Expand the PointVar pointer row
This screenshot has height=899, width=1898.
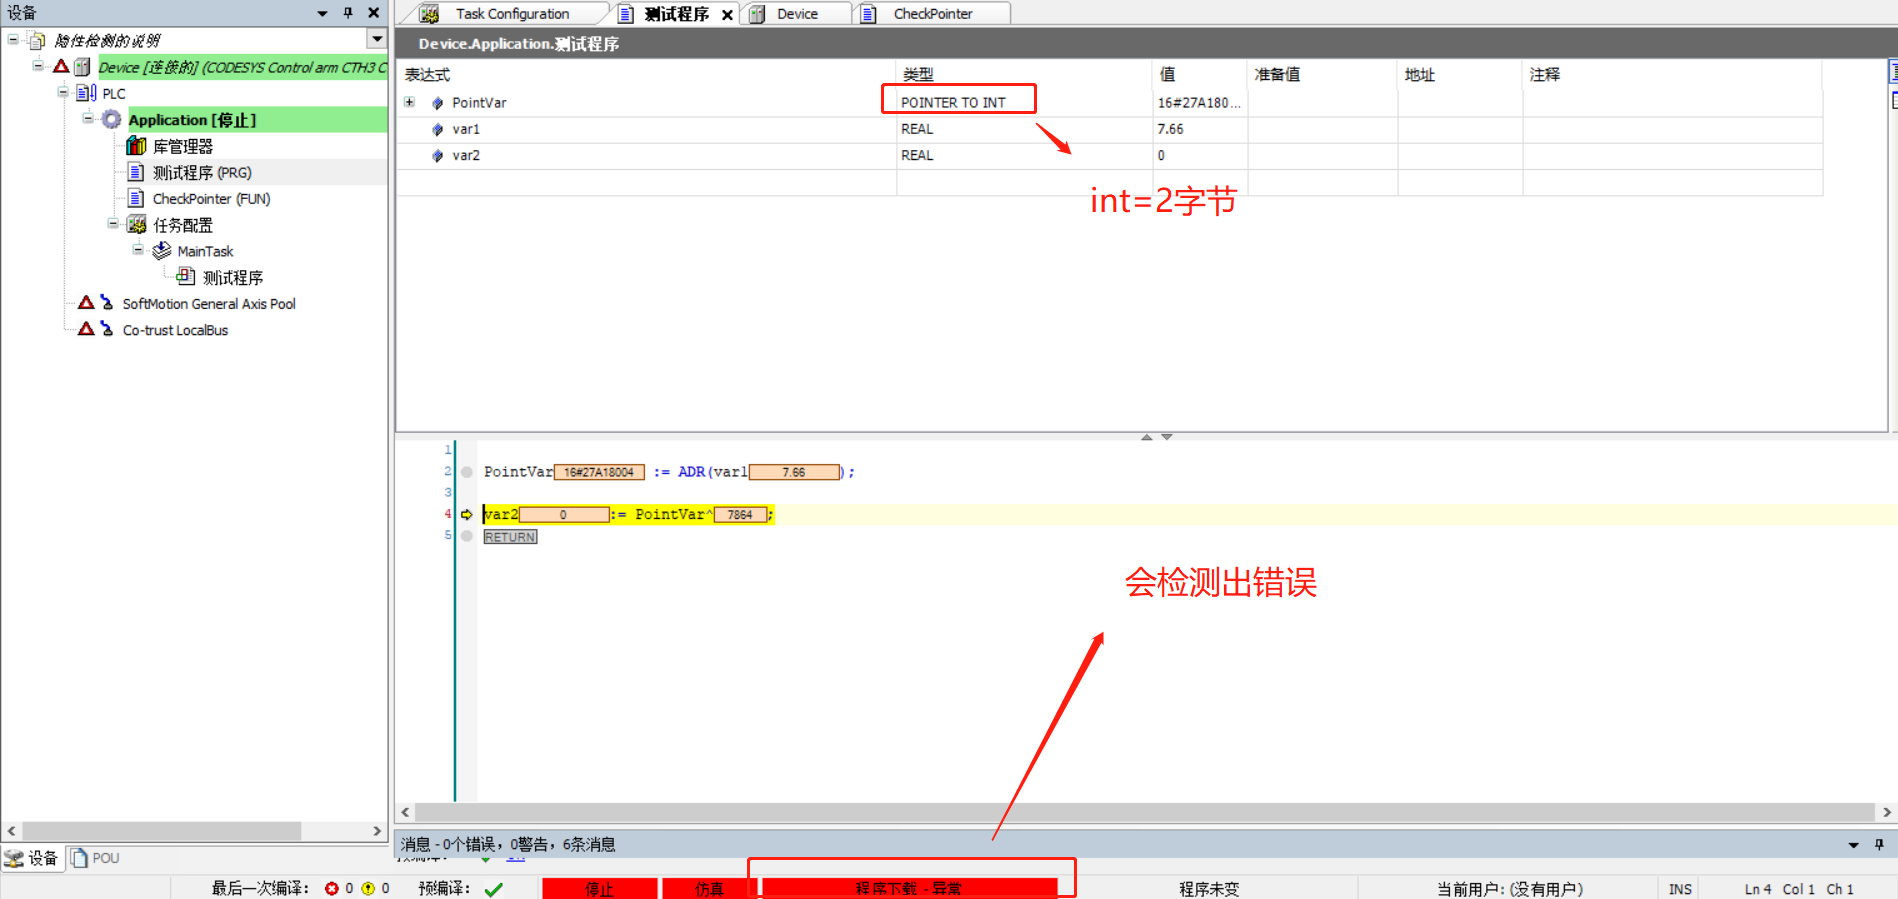pos(409,102)
